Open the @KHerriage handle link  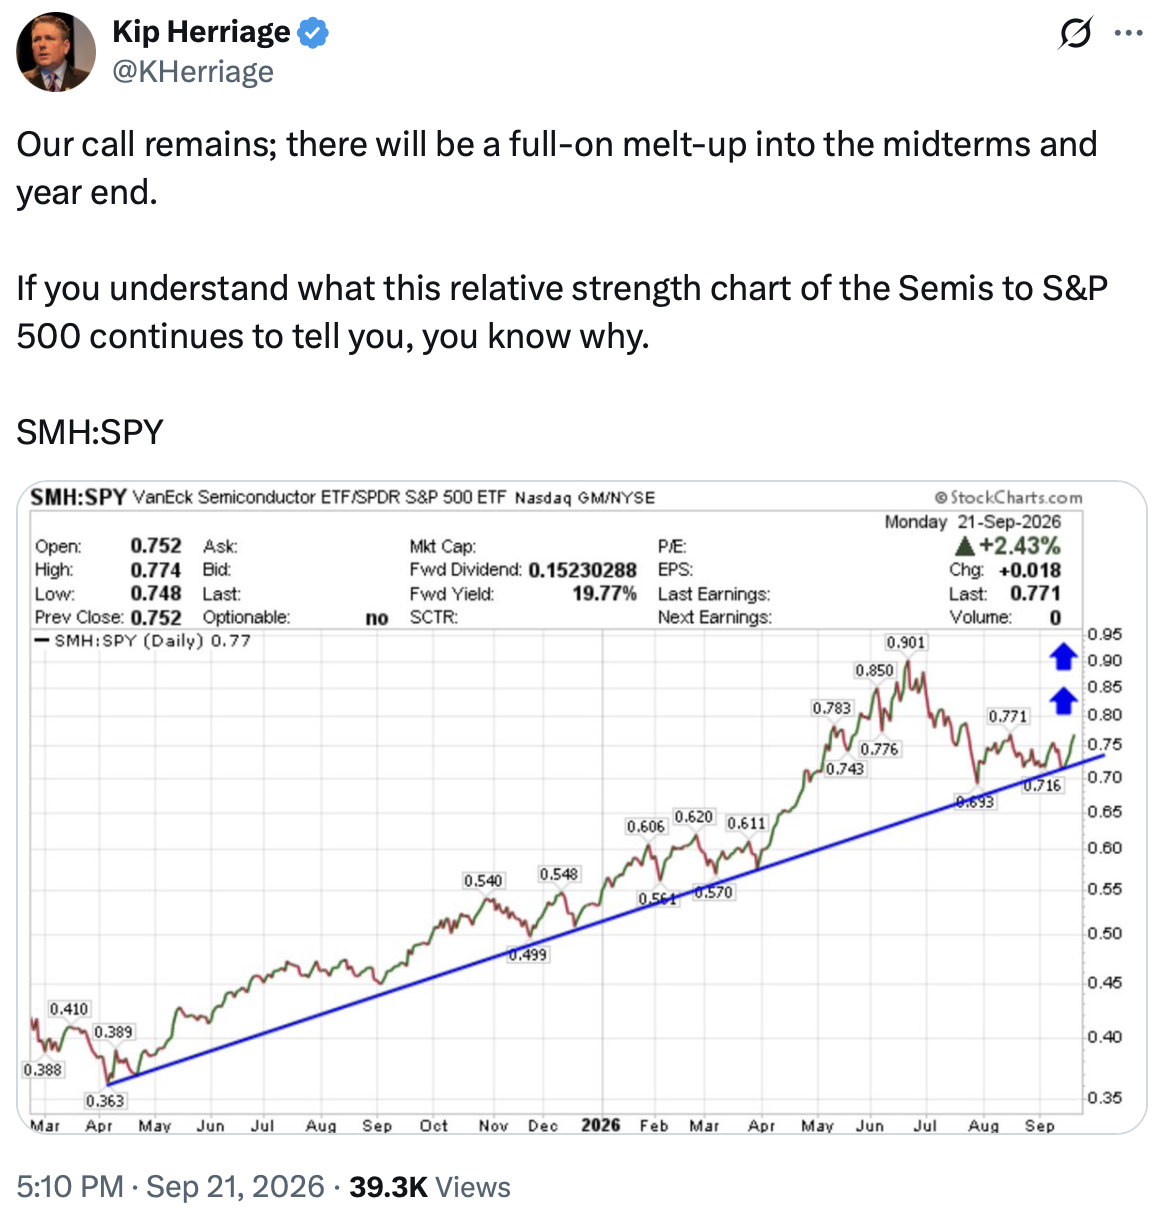coord(193,72)
